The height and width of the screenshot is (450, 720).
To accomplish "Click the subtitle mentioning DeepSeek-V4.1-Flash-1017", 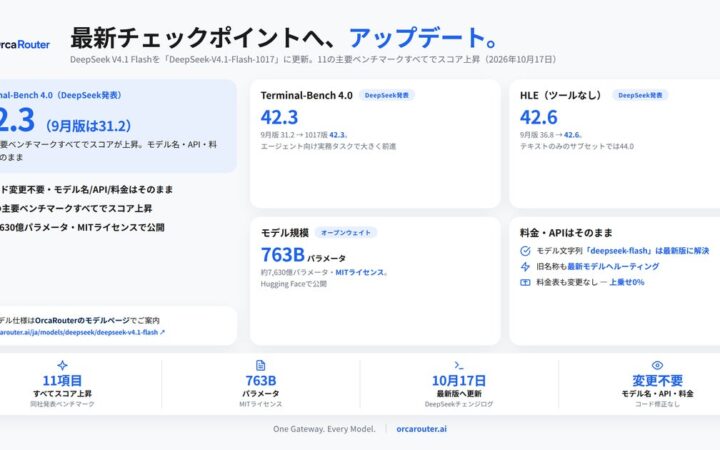I will [x=313, y=59].
